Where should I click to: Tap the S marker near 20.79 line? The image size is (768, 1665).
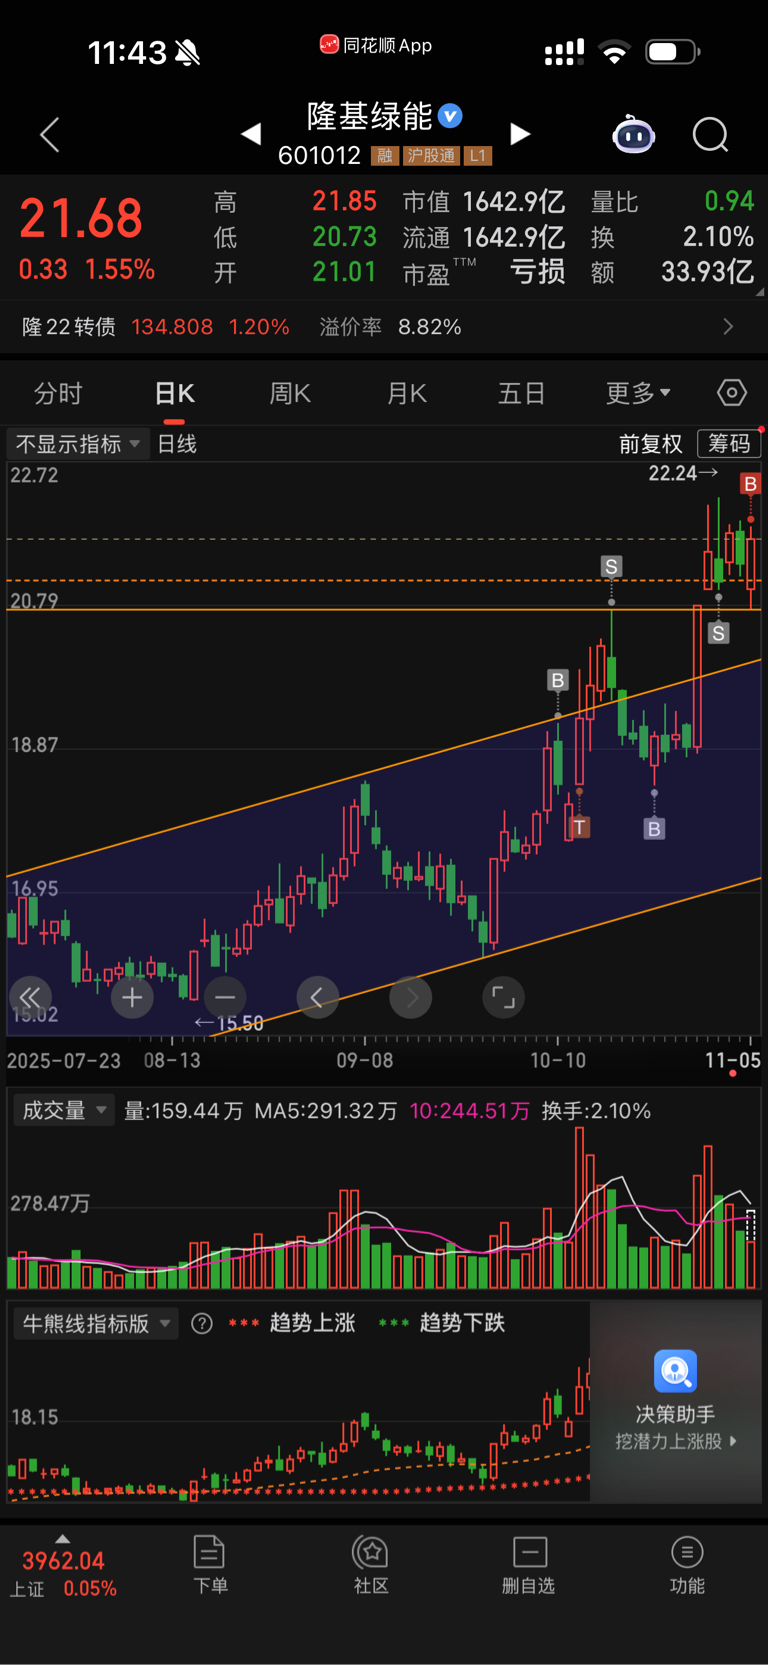coord(718,633)
